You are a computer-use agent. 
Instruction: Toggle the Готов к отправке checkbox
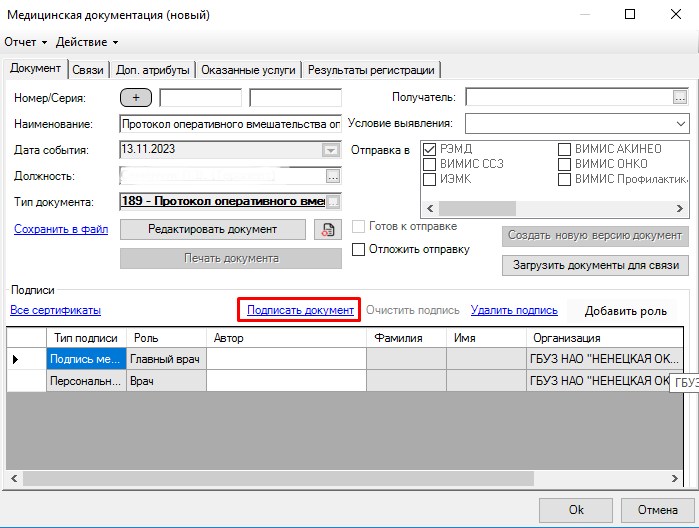358,227
